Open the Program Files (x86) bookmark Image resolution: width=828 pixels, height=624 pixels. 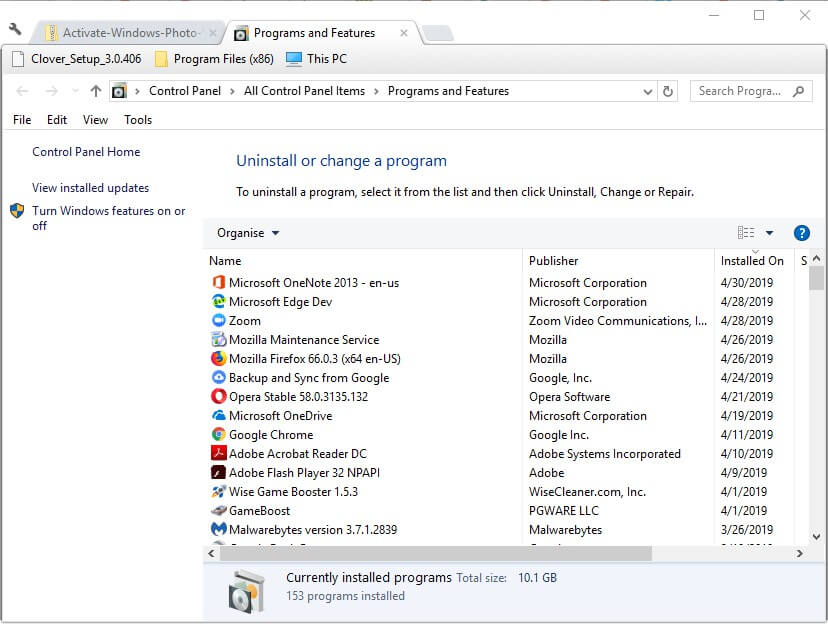[x=214, y=59]
